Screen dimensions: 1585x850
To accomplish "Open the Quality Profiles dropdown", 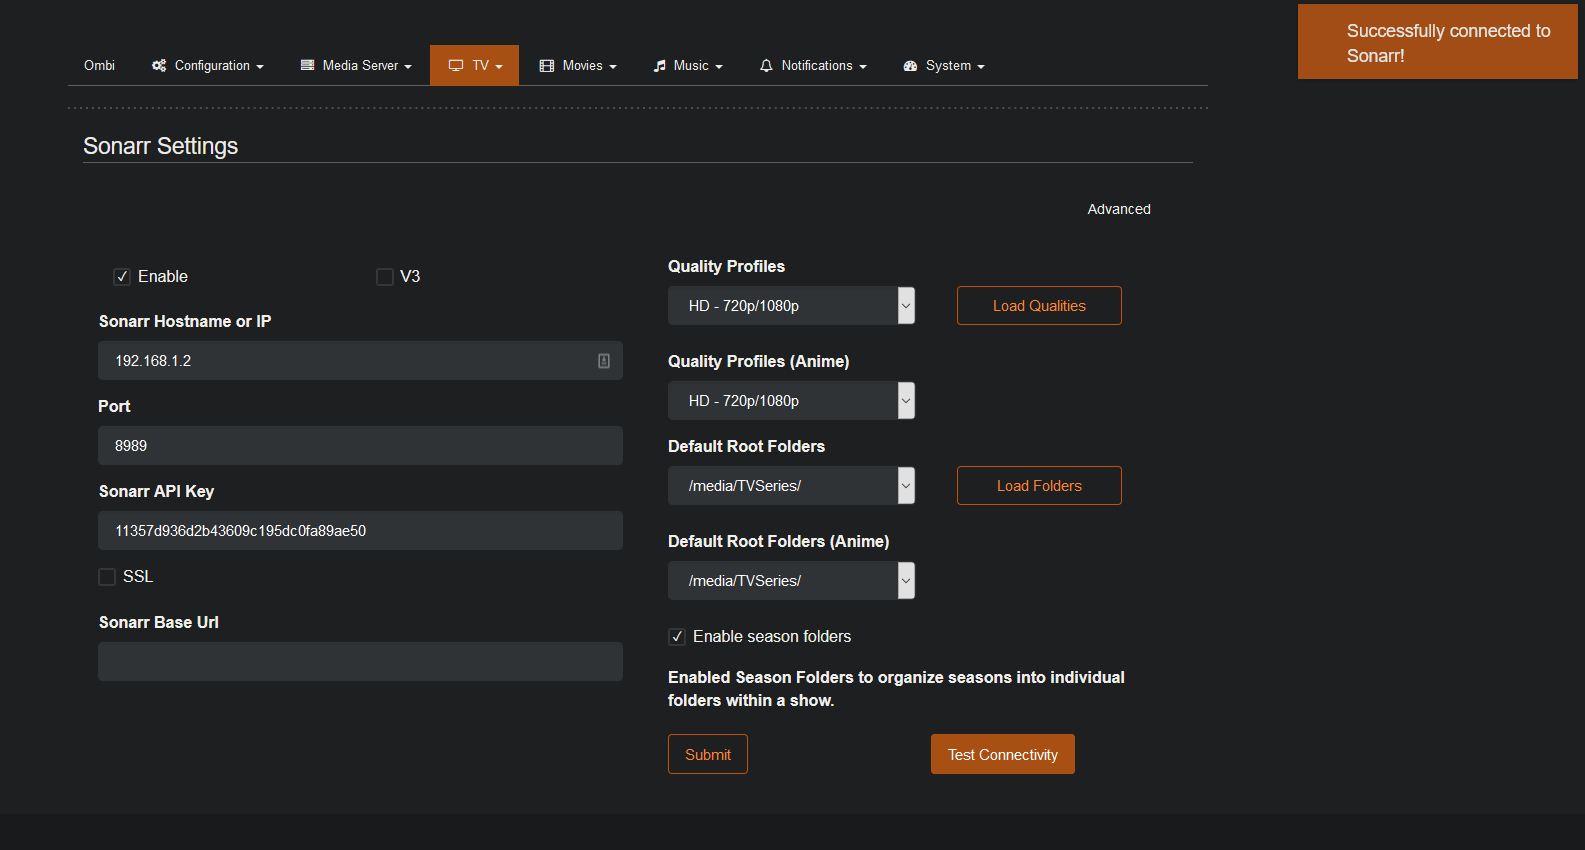I will pyautogui.click(x=791, y=306).
